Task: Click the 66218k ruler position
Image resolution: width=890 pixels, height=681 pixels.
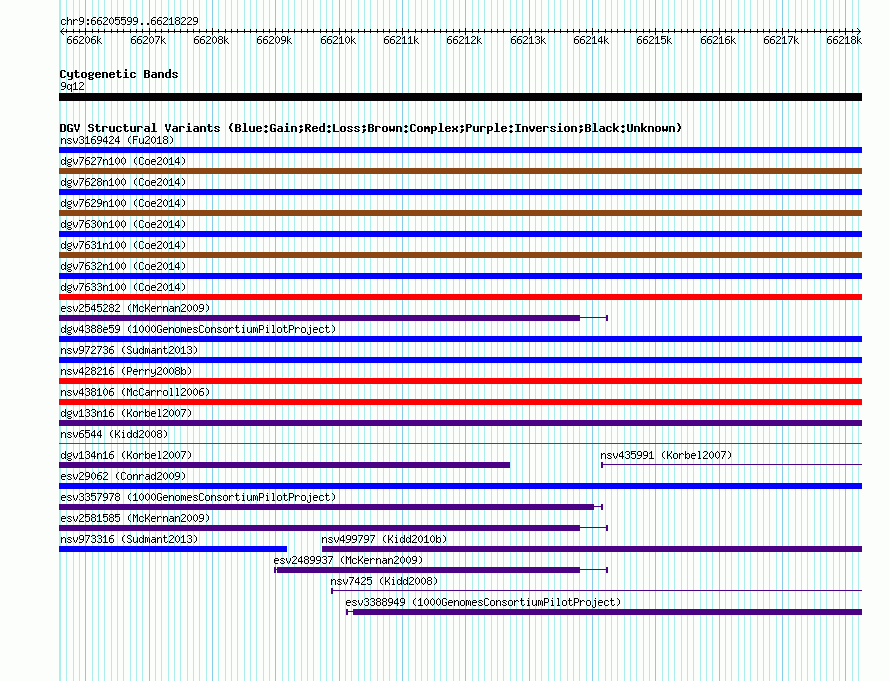Action: click(844, 40)
